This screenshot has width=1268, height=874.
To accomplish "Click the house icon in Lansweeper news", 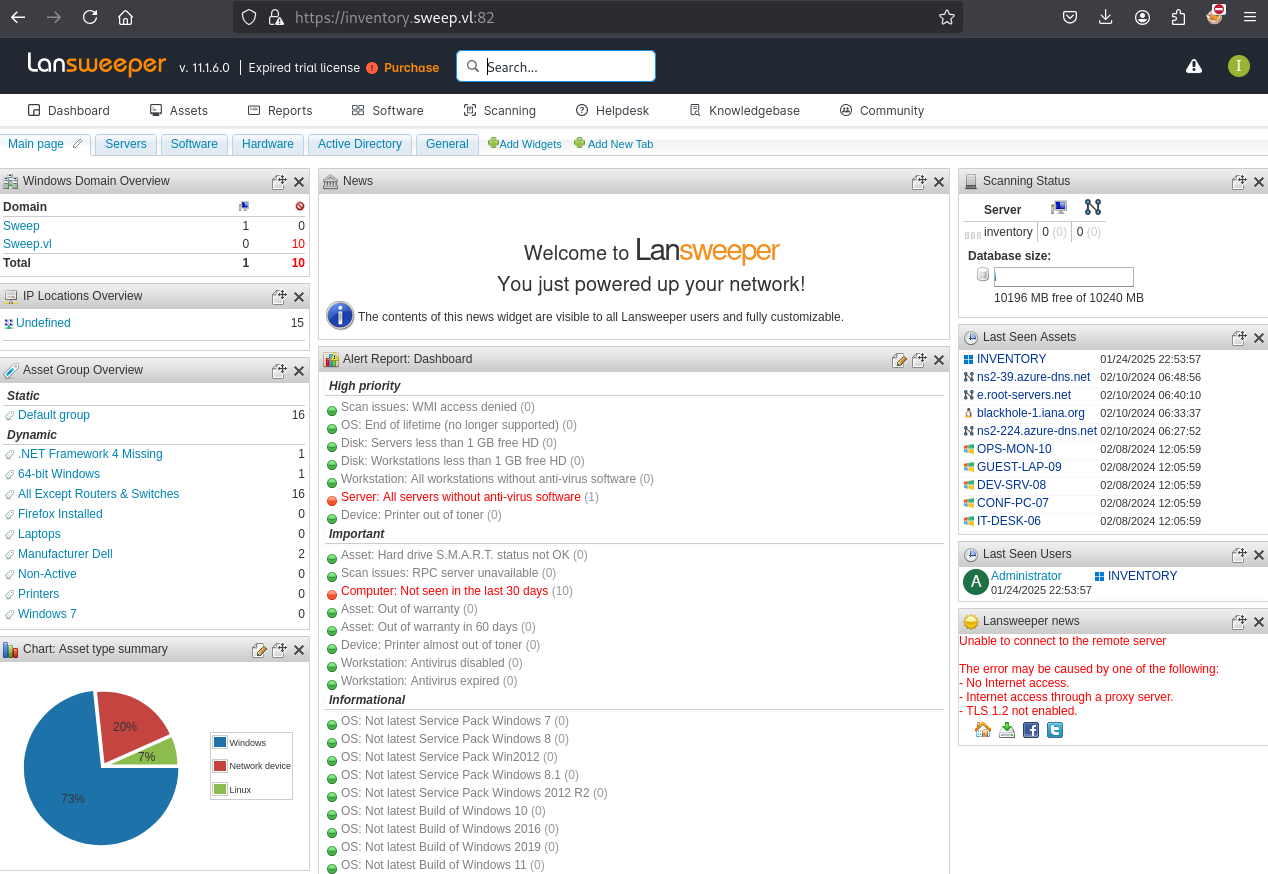I will [983, 730].
